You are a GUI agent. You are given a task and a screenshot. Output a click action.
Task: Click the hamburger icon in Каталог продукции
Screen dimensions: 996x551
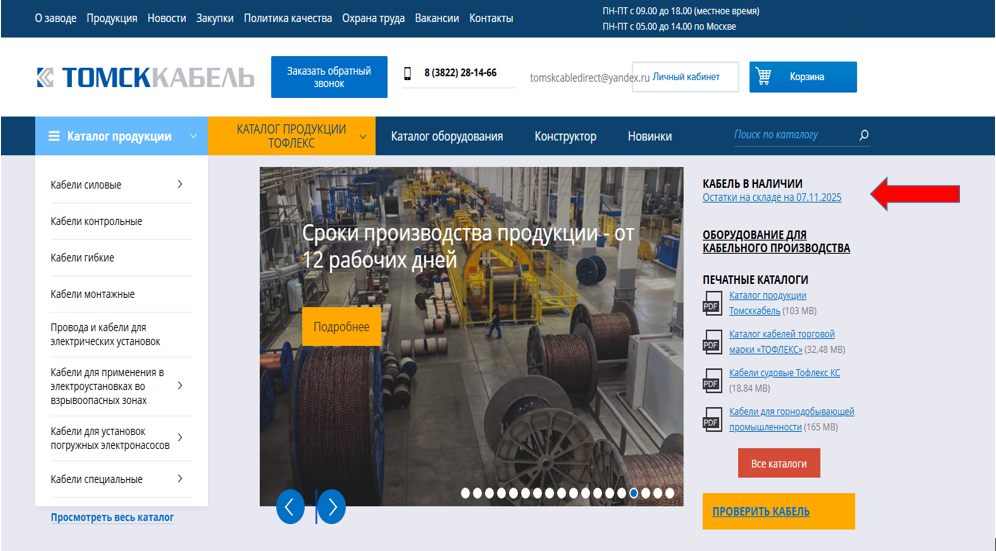(x=54, y=136)
